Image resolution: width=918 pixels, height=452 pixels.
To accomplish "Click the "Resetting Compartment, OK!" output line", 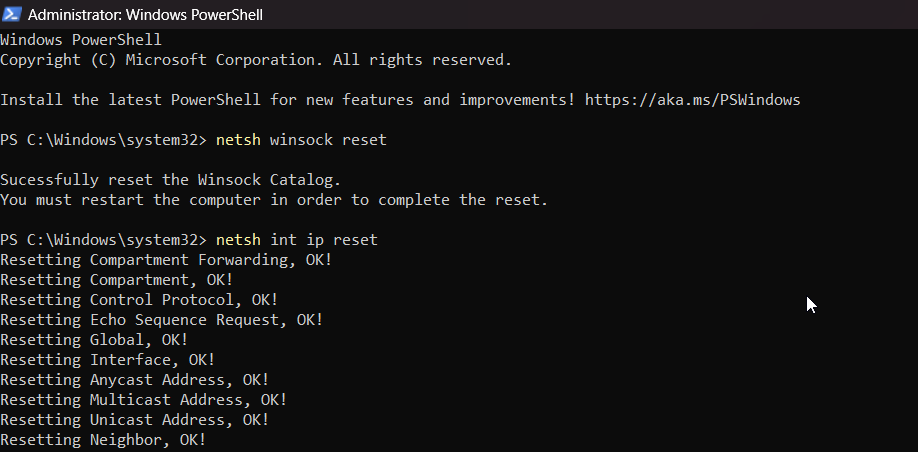I will (x=116, y=280).
